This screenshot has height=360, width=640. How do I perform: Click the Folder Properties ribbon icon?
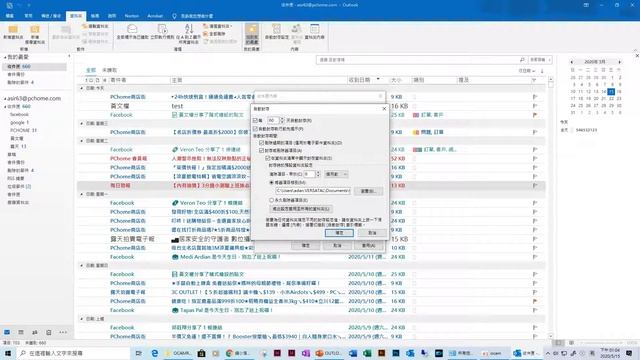[x=315, y=29]
